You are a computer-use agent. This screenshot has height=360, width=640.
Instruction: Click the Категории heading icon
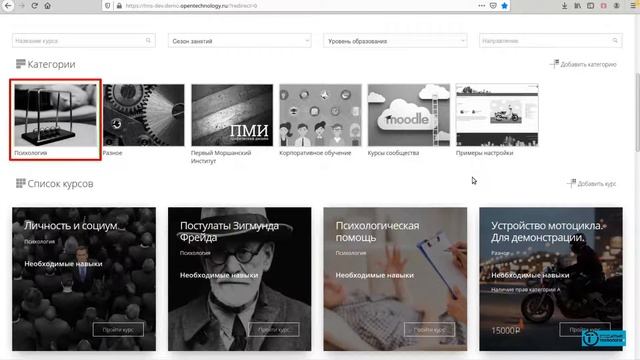[20, 64]
